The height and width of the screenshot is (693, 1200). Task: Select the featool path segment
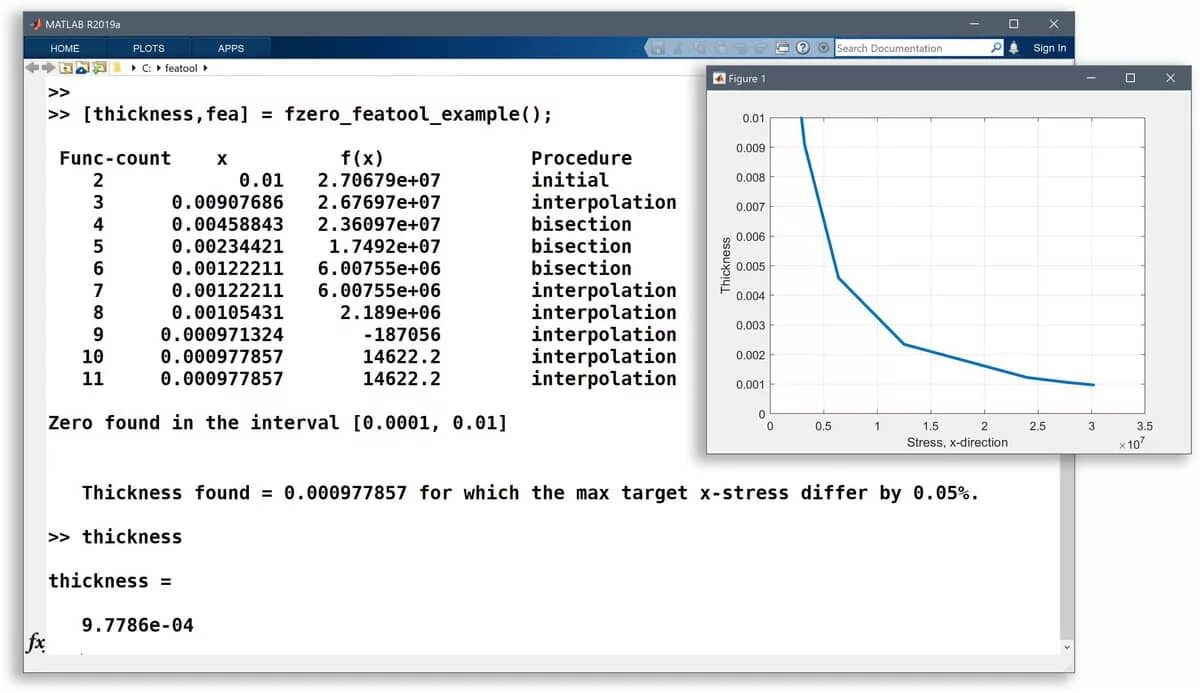click(x=181, y=68)
